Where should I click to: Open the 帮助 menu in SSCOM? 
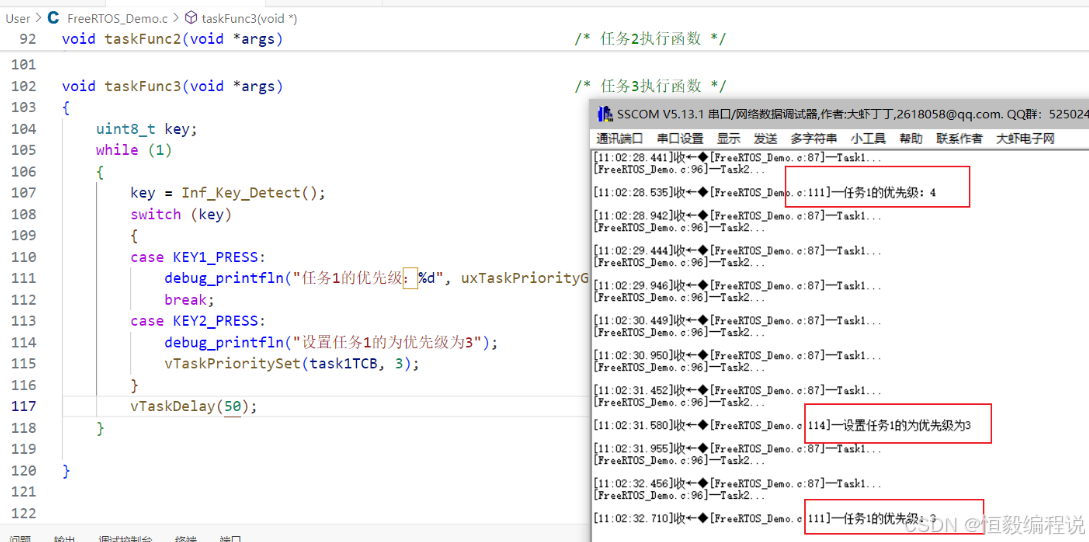coord(911,138)
